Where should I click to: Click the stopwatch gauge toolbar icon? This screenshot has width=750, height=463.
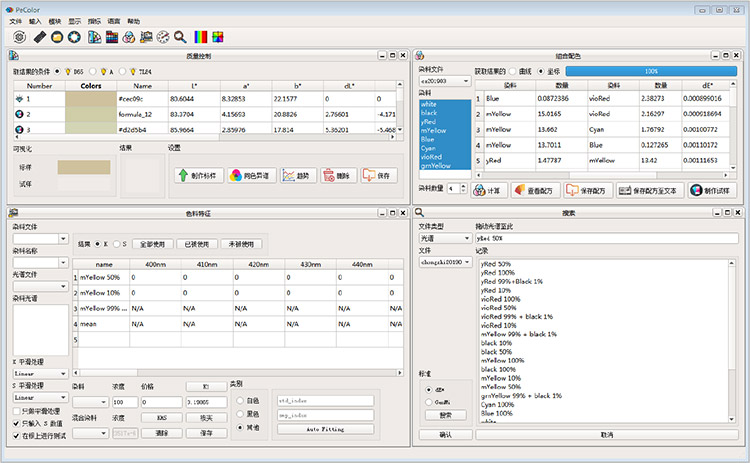163,37
